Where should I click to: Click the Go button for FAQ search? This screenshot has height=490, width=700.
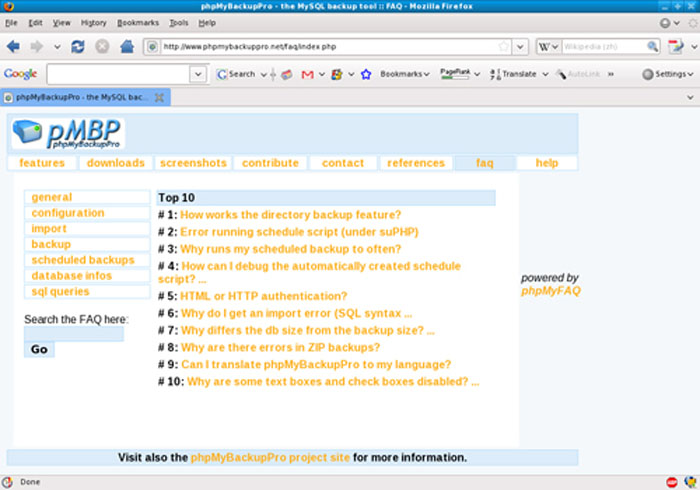point(39,349)
